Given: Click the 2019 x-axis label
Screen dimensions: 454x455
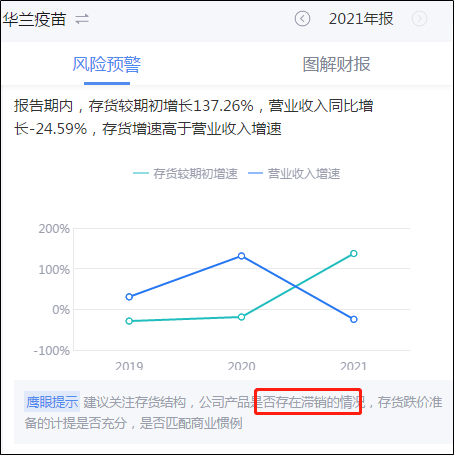Looking at the screenshot, I should click(x=129, y=366).
